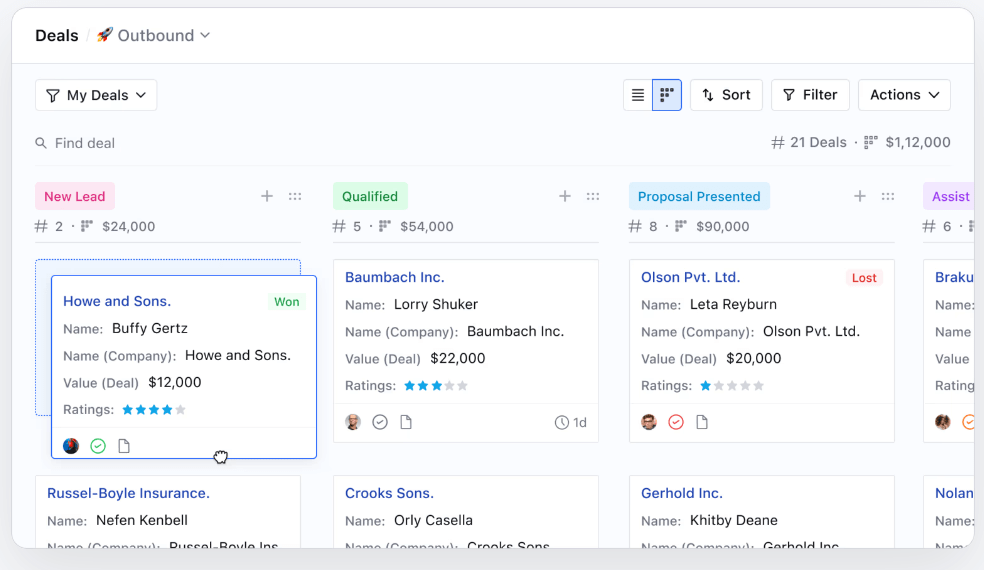Set Olson Pvt. Ltd. rating to two stars

tap(719, 386)
